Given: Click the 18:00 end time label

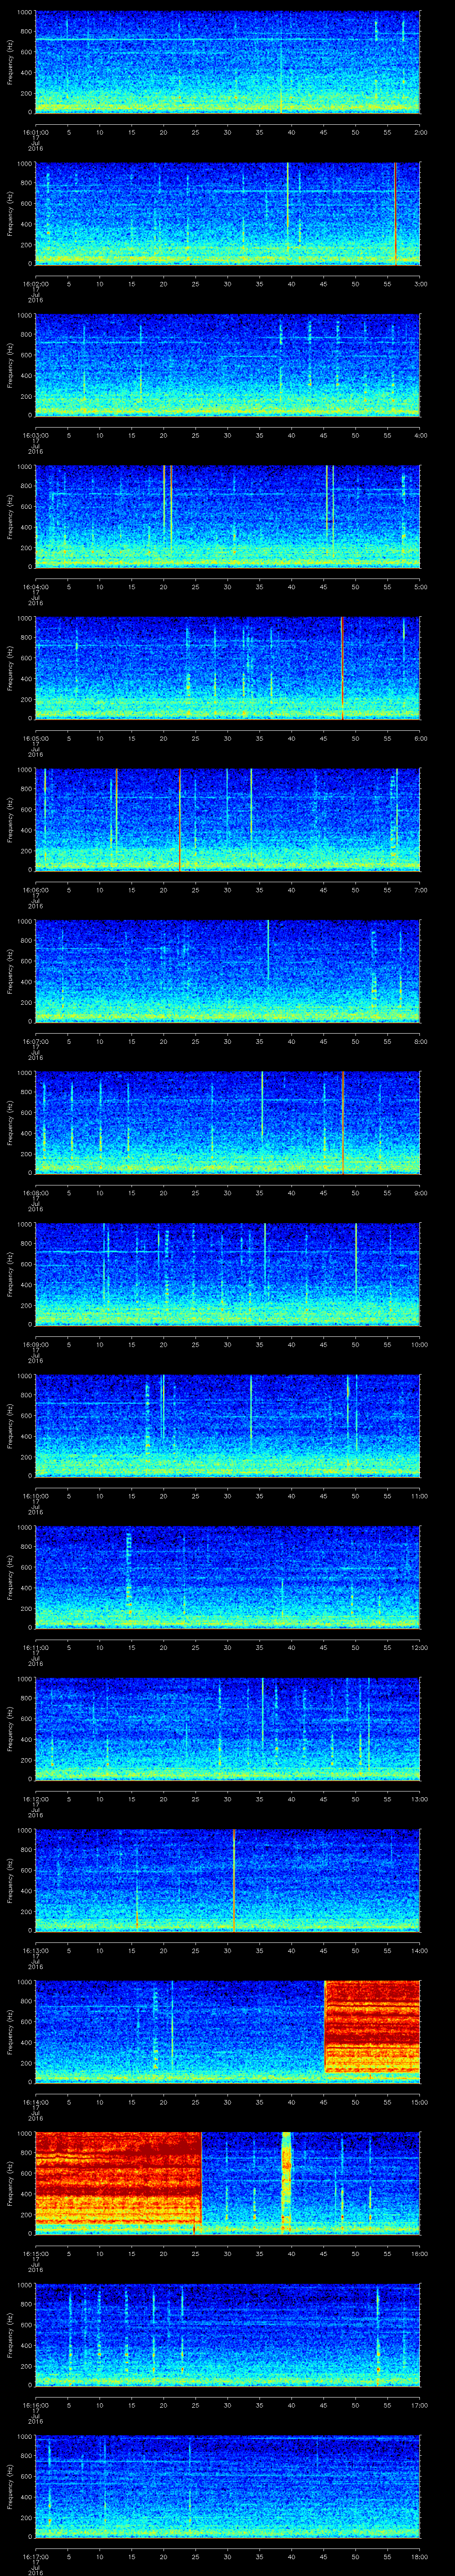Looking at the screenshot, I should (x=419, y=2556).
